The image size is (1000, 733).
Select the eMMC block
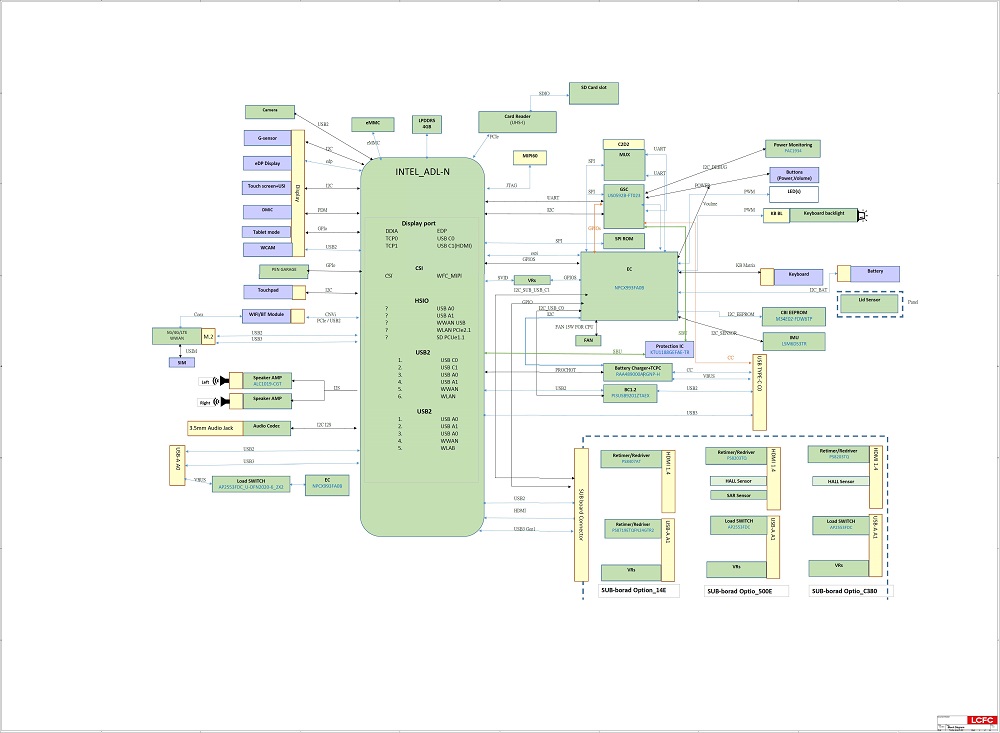(x=372, y=124)
